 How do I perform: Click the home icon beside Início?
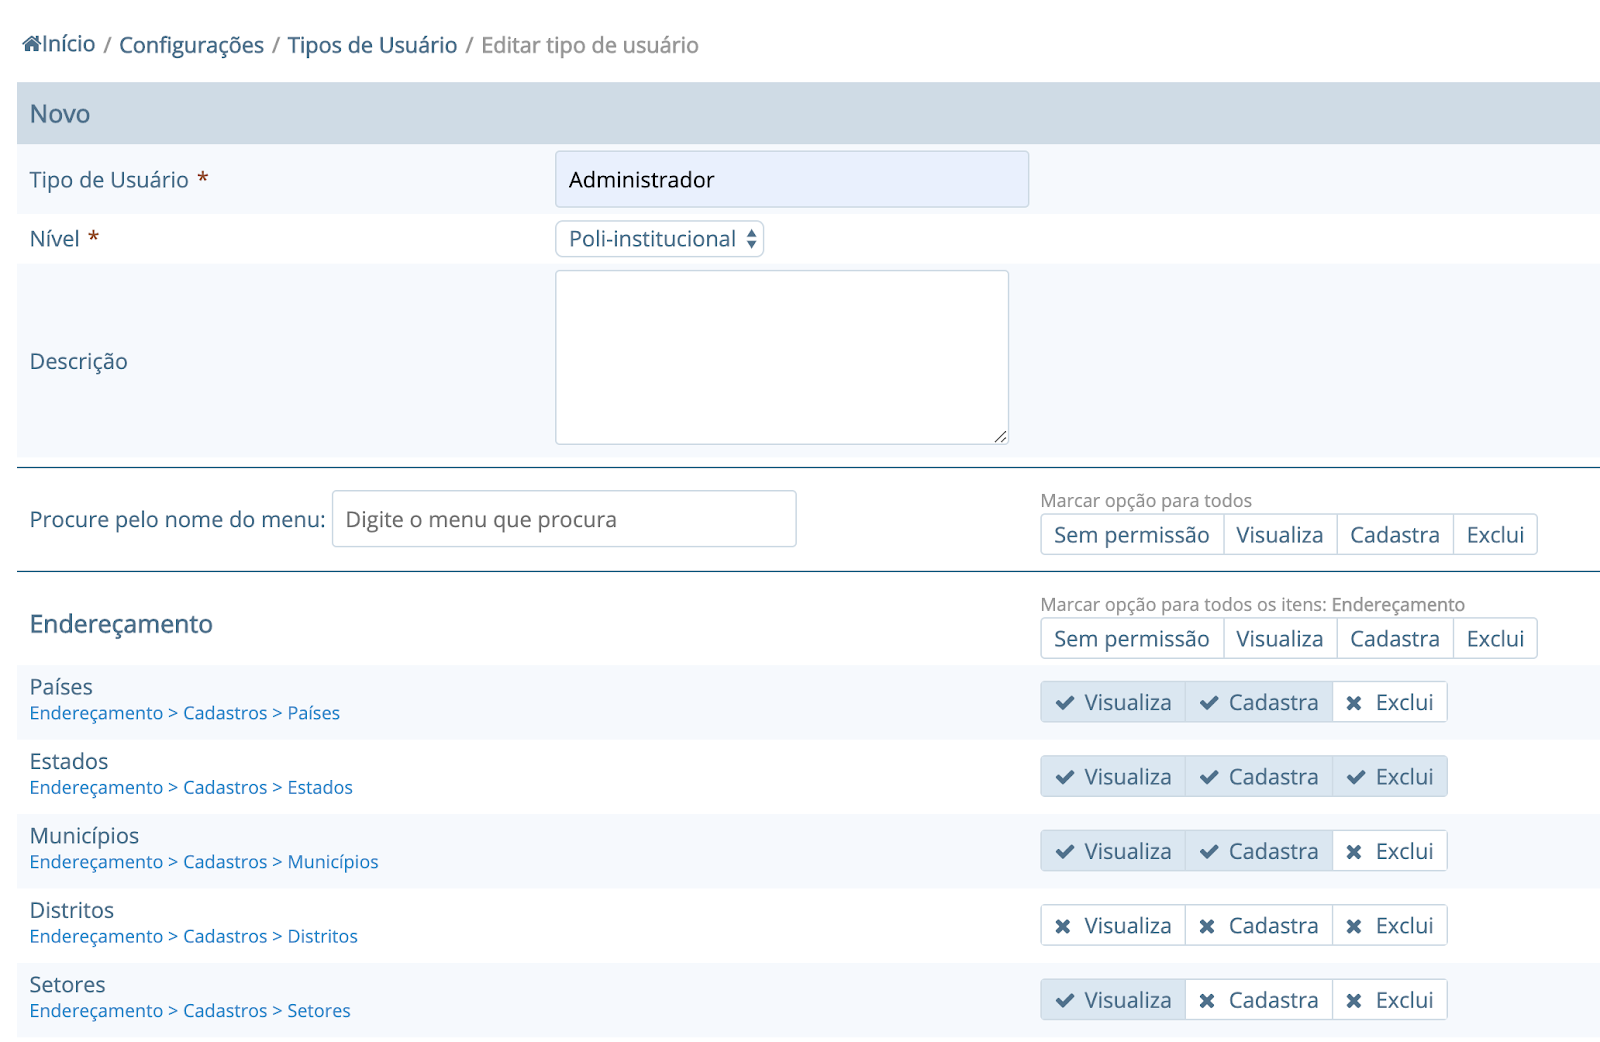32,44
